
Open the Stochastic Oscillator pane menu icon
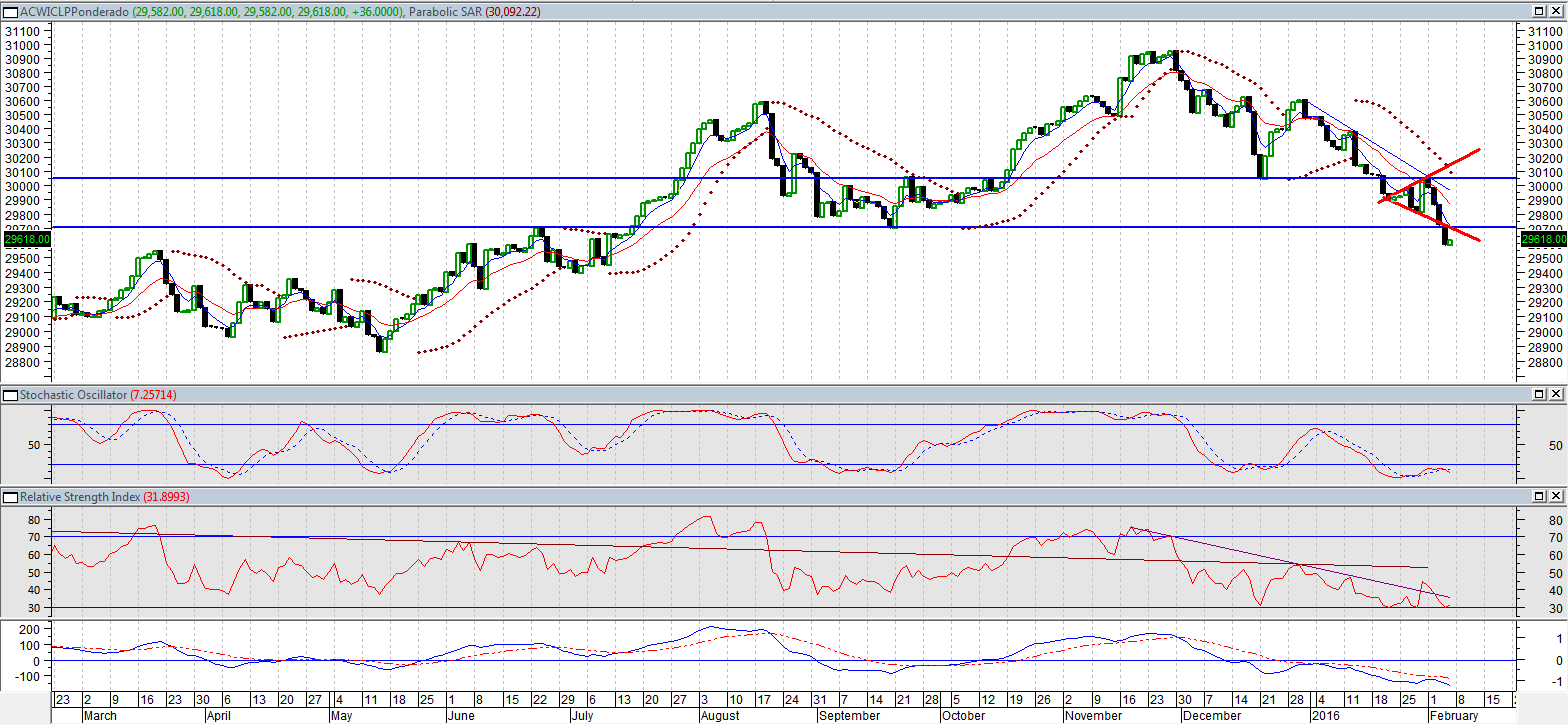point(10,396)
